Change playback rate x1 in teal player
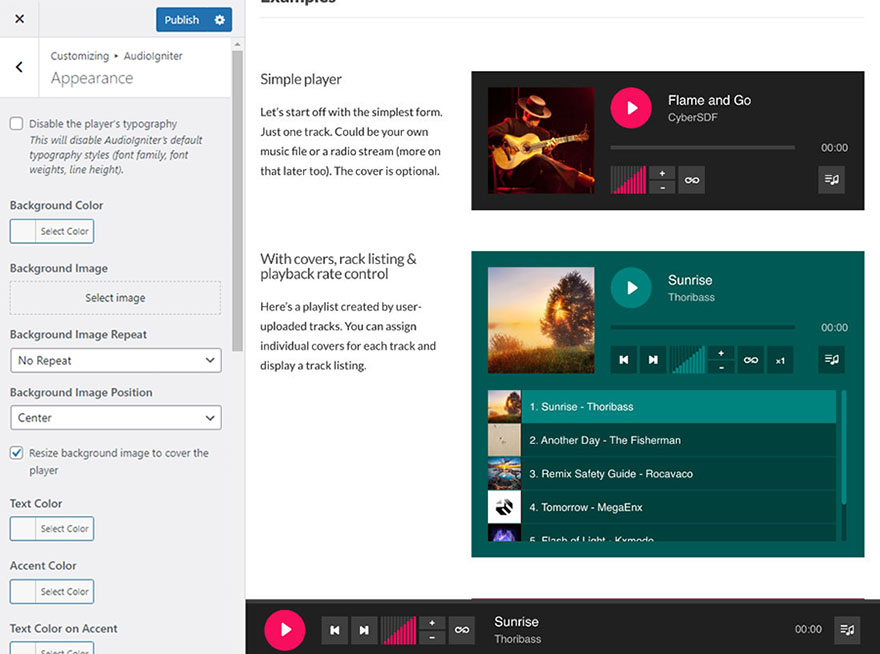This screenshot has width=880, height=654. (x=780, y=360)
